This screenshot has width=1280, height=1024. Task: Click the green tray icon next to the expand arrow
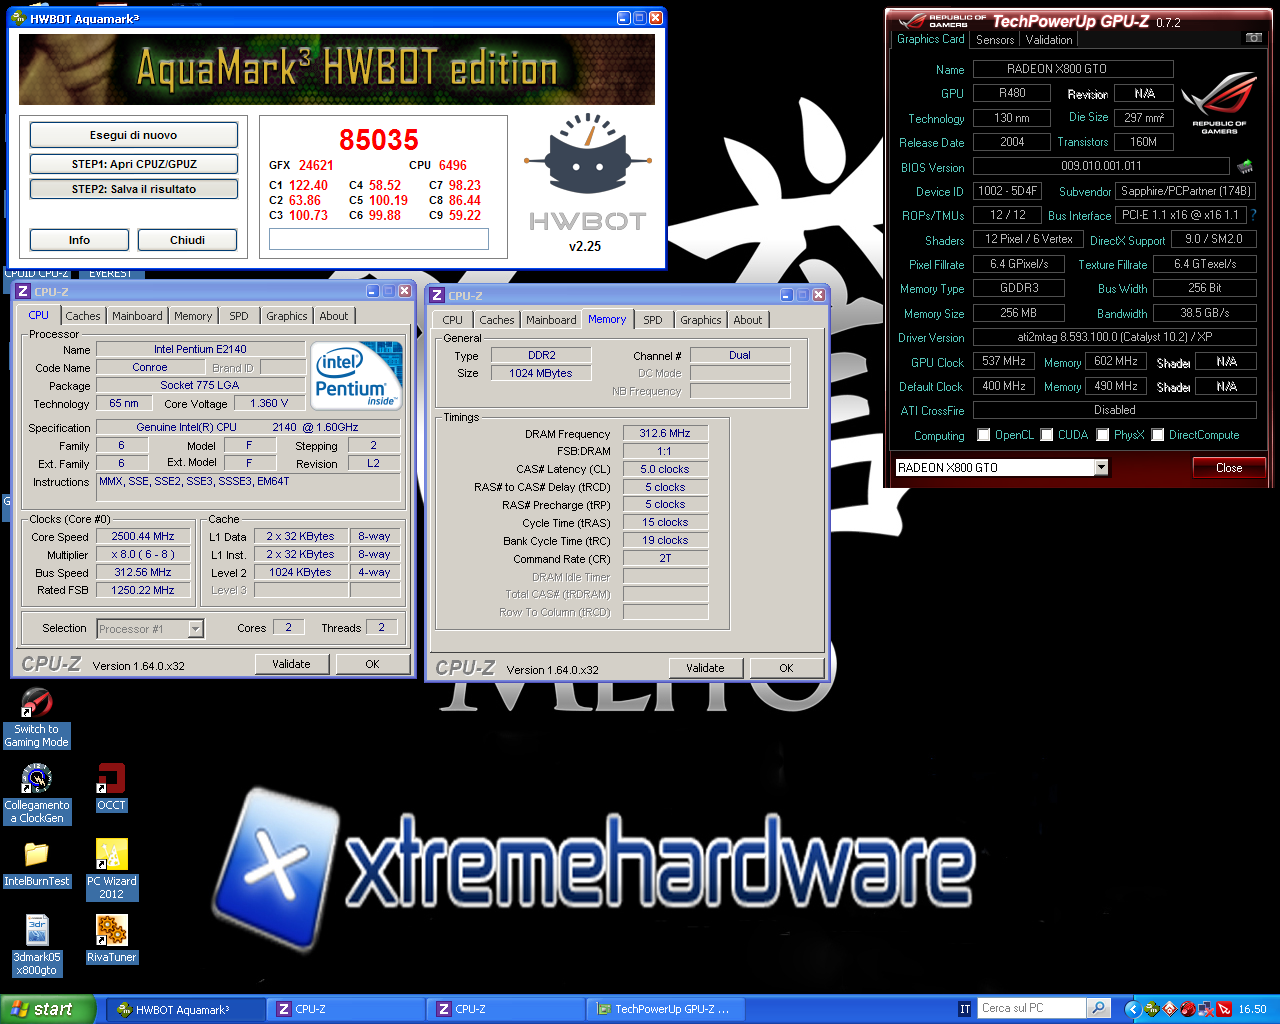click(x=1151, y=1009)
